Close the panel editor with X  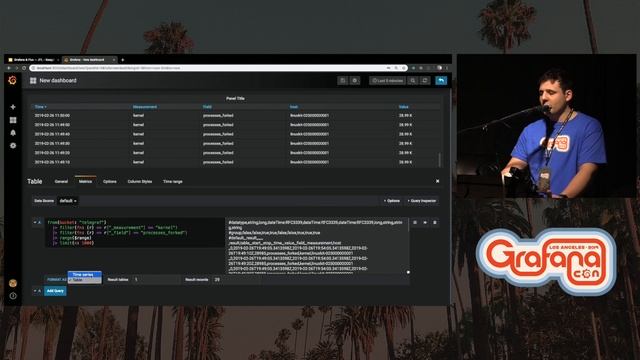click(x=438, y=181)
